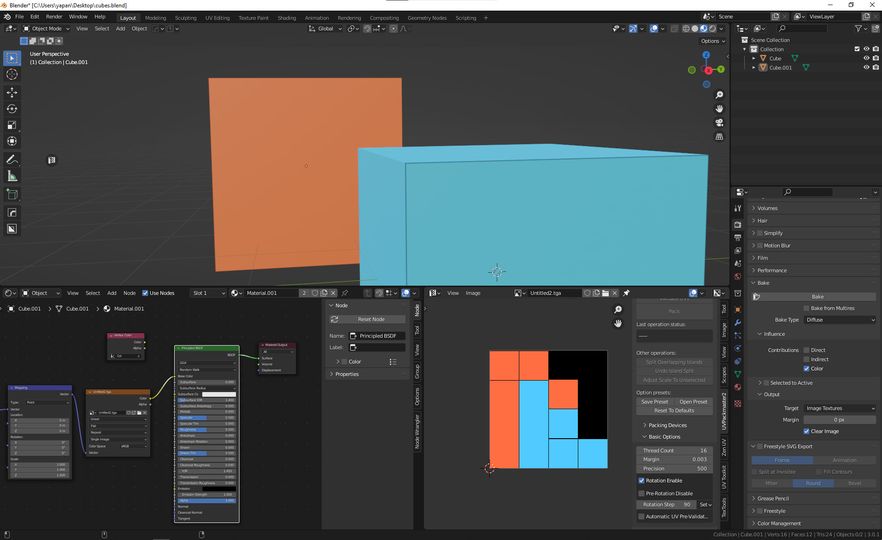This screenshot has height=540, width=882.
Task: Enable Indirect contribution checkbox
Action: (x=806, y=359)
